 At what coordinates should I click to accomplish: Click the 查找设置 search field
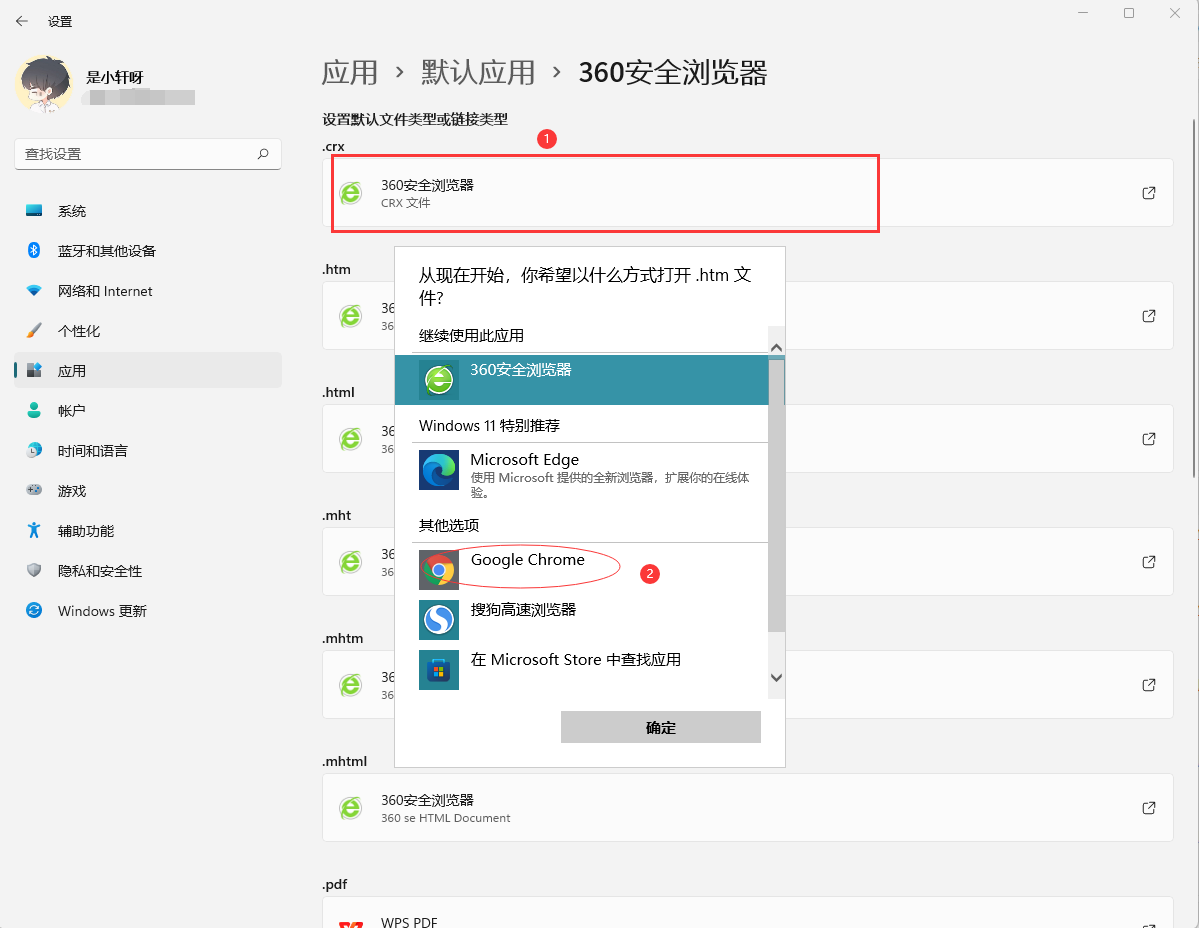(x=135, y=154)
